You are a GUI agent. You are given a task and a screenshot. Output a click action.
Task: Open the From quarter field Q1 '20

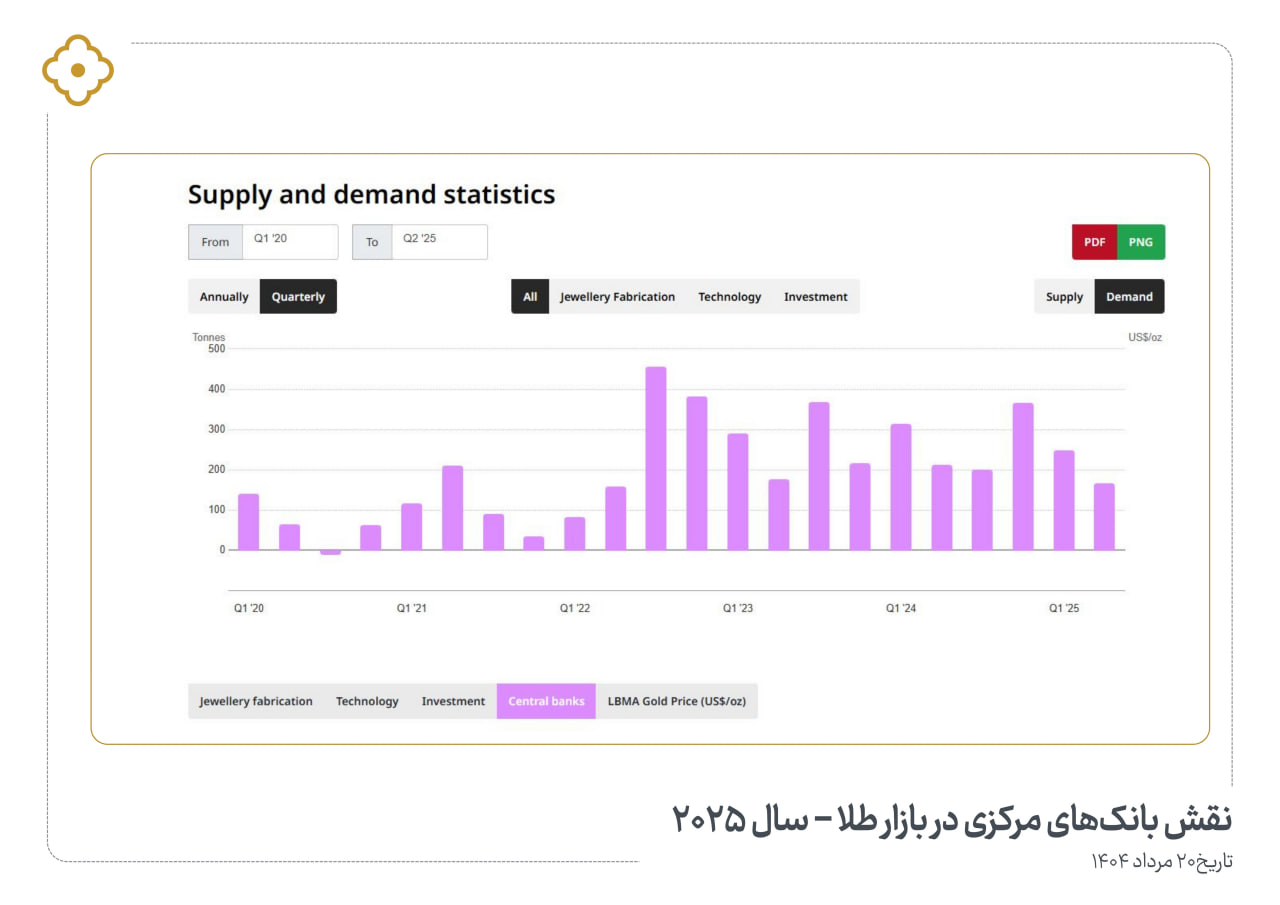coord(291,242)
